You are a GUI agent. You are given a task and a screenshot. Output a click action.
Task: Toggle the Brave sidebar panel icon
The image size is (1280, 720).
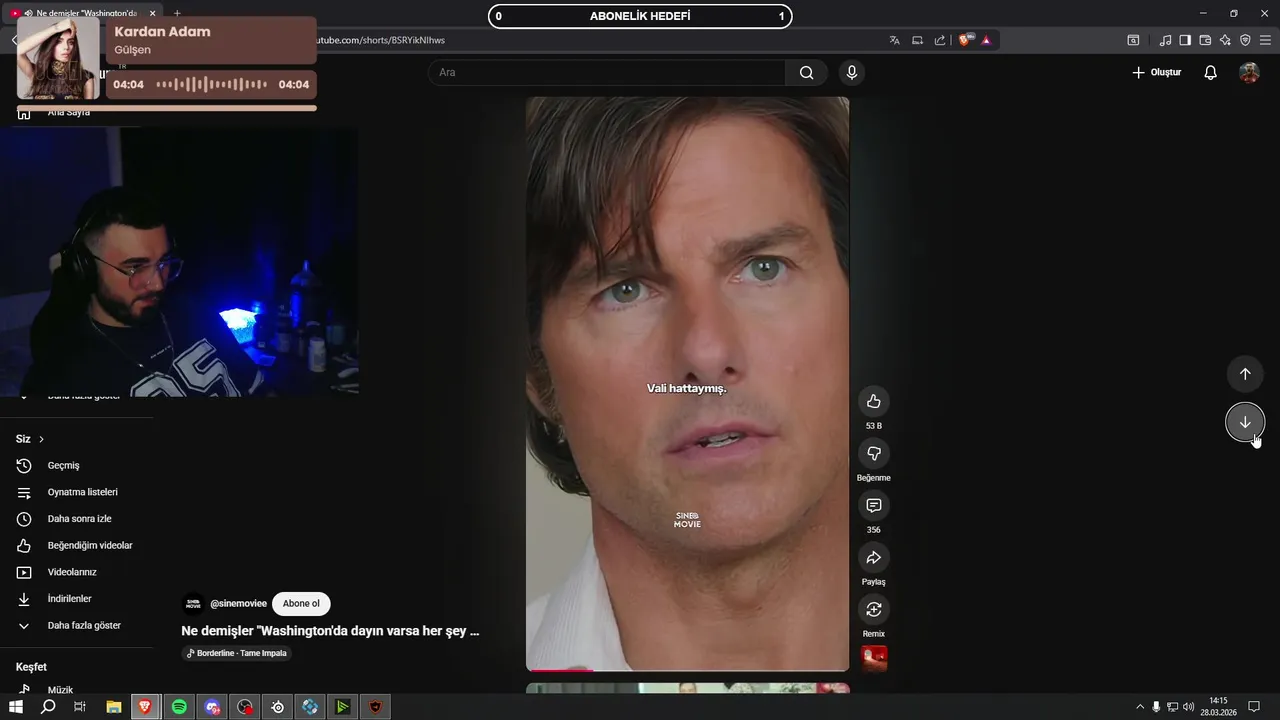(1185, 40)
